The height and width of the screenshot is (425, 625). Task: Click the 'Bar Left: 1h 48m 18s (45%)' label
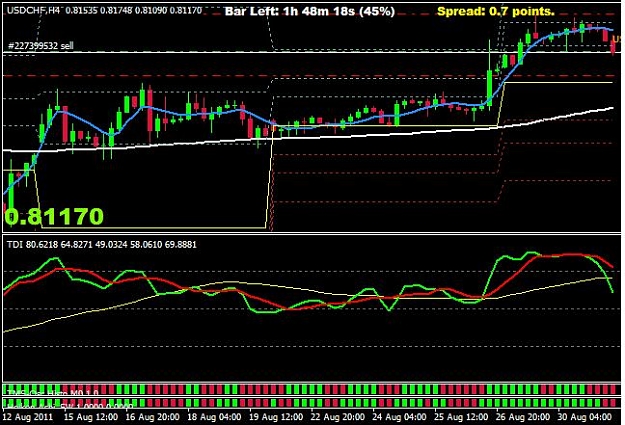(310, 11)
